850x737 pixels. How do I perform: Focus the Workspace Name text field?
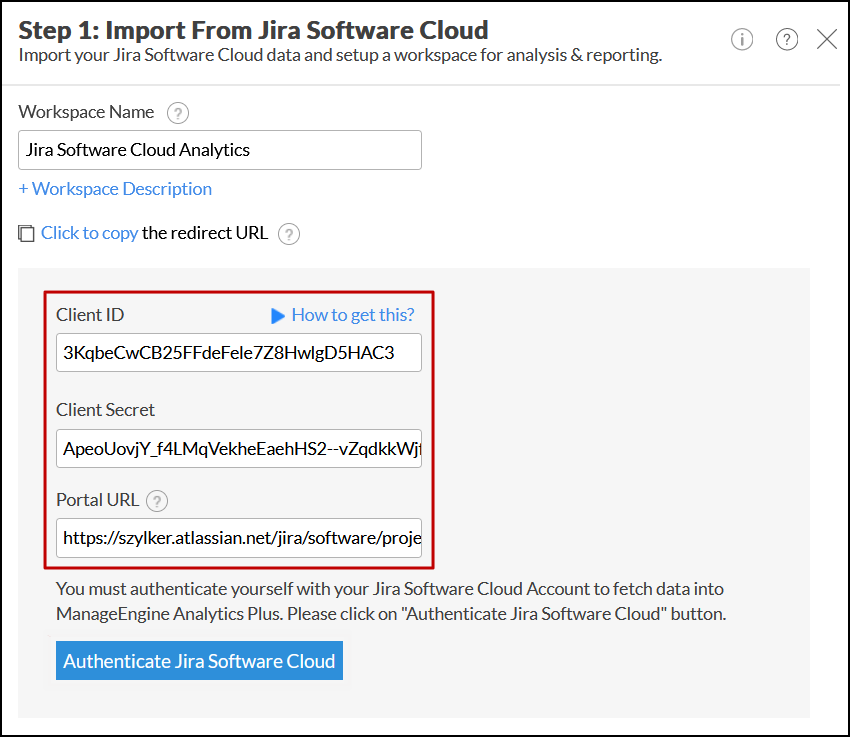coord(220,150)
